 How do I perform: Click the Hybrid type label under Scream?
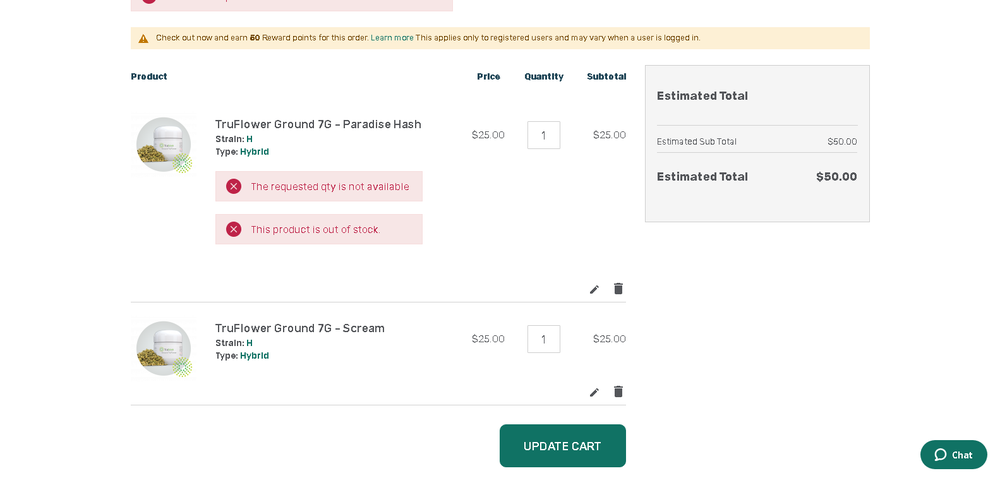click(x=254, y=356)
